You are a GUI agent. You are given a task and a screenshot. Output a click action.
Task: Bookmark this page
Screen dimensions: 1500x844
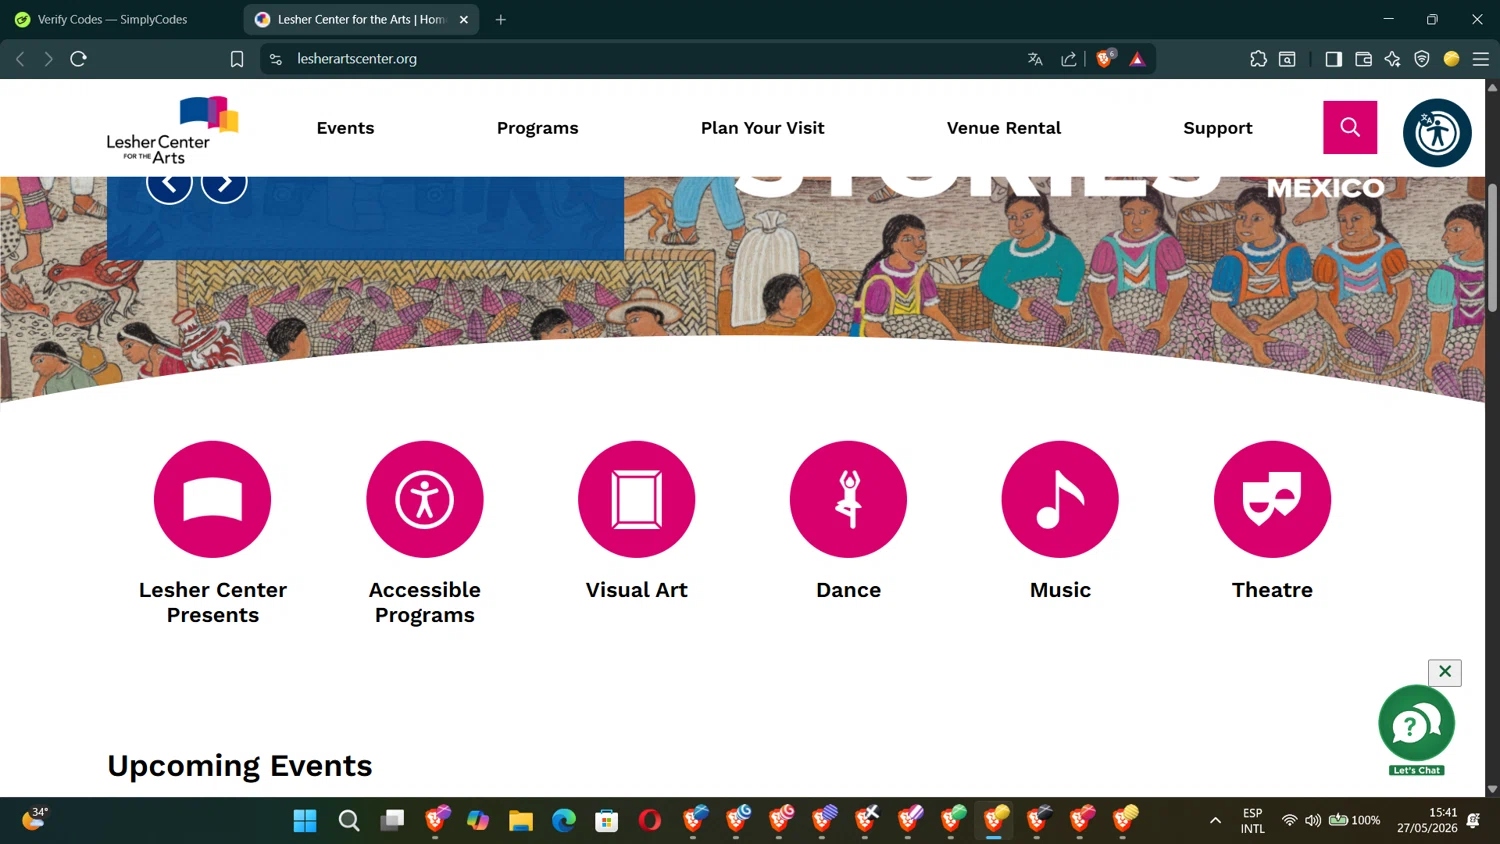click(237, 59)
